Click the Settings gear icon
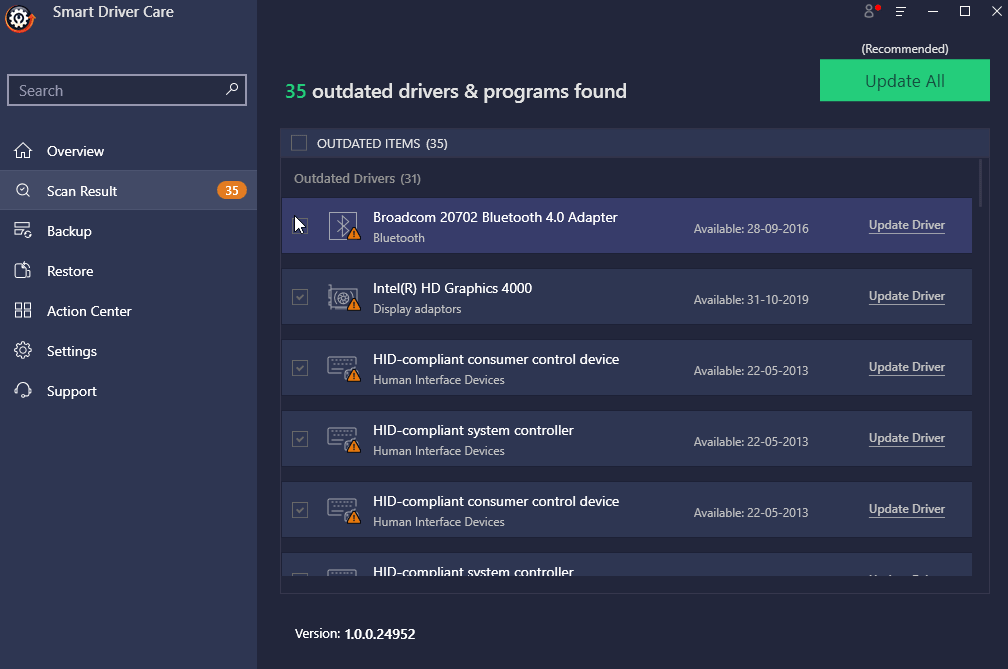Viewport: 1008px width, 669px height. 23,351
